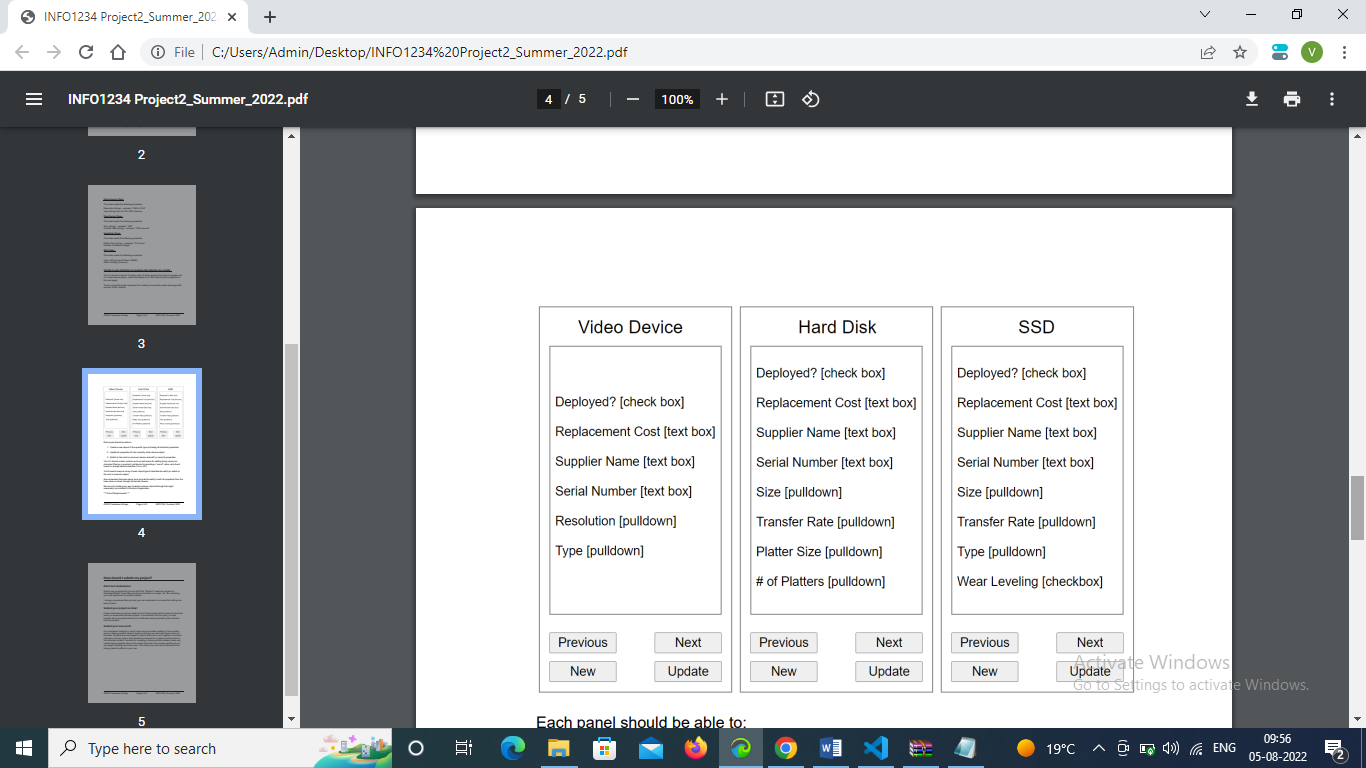Open Microsoft Word from the taskbar
The height and width of the screenshot is (768, 1366).
click(831, 748)
